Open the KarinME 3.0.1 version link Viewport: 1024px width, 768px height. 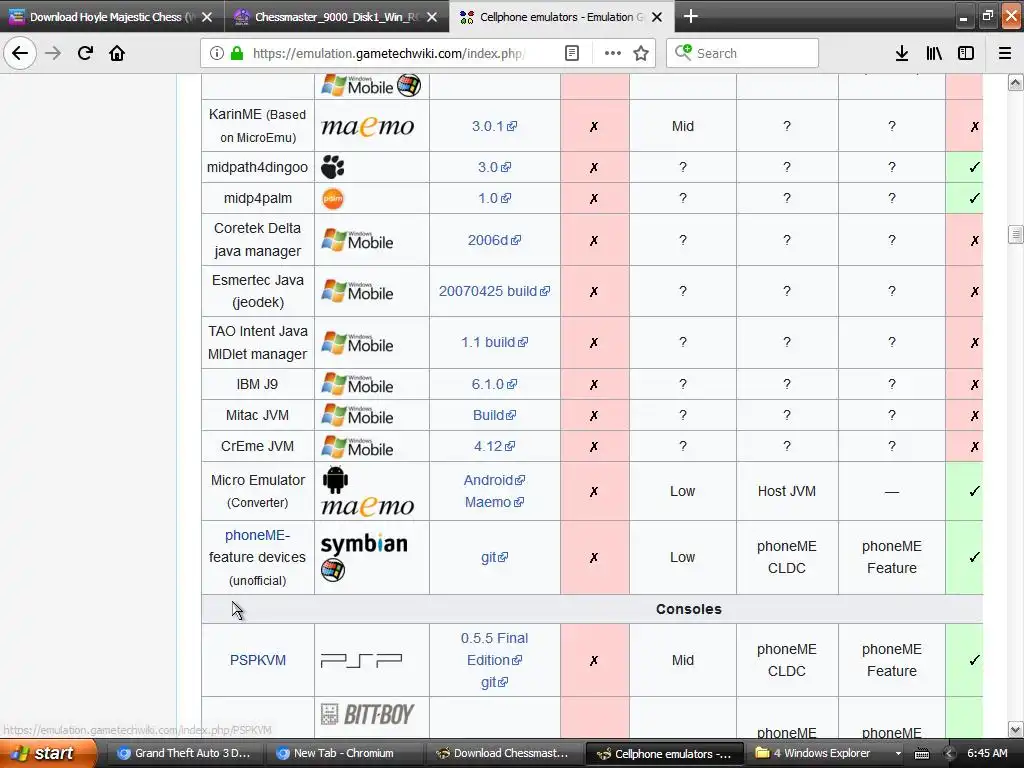[494, 126]
